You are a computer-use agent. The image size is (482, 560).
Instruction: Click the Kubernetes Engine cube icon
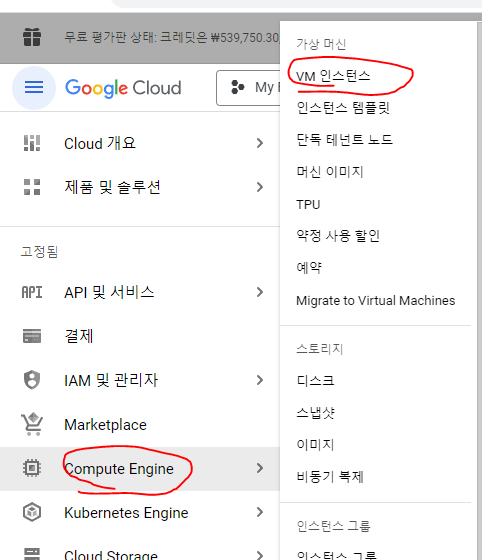[x=32, y=512]
